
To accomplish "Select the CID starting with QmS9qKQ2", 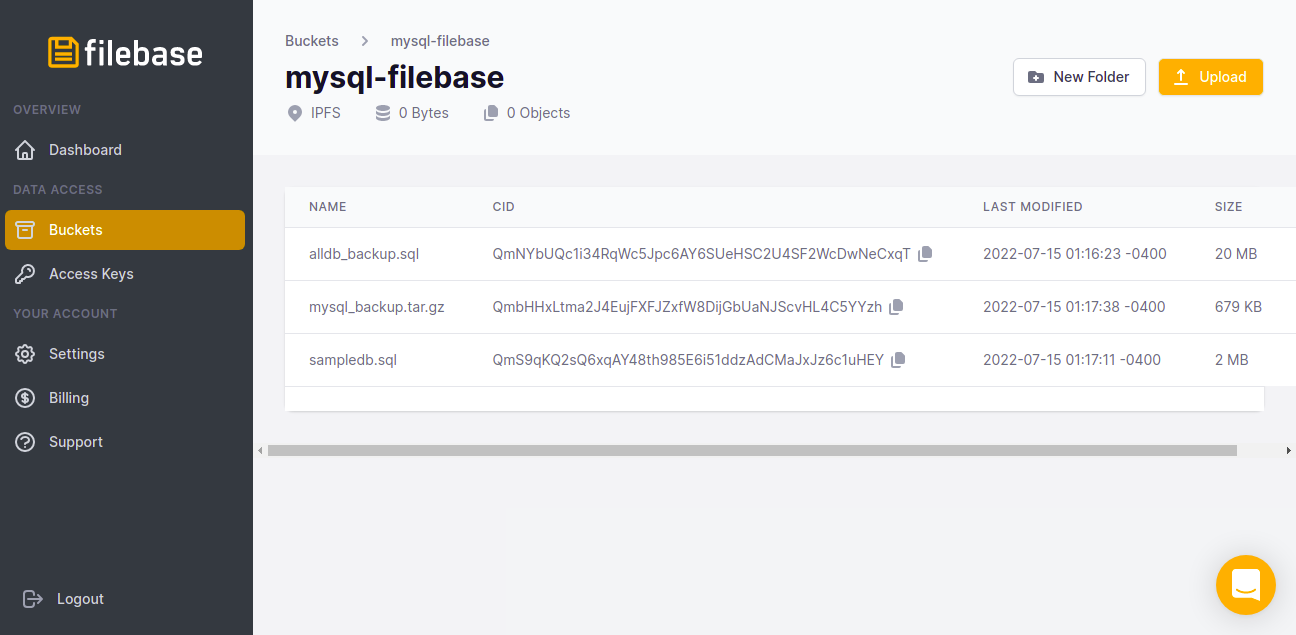I will (x=689, y=360).
